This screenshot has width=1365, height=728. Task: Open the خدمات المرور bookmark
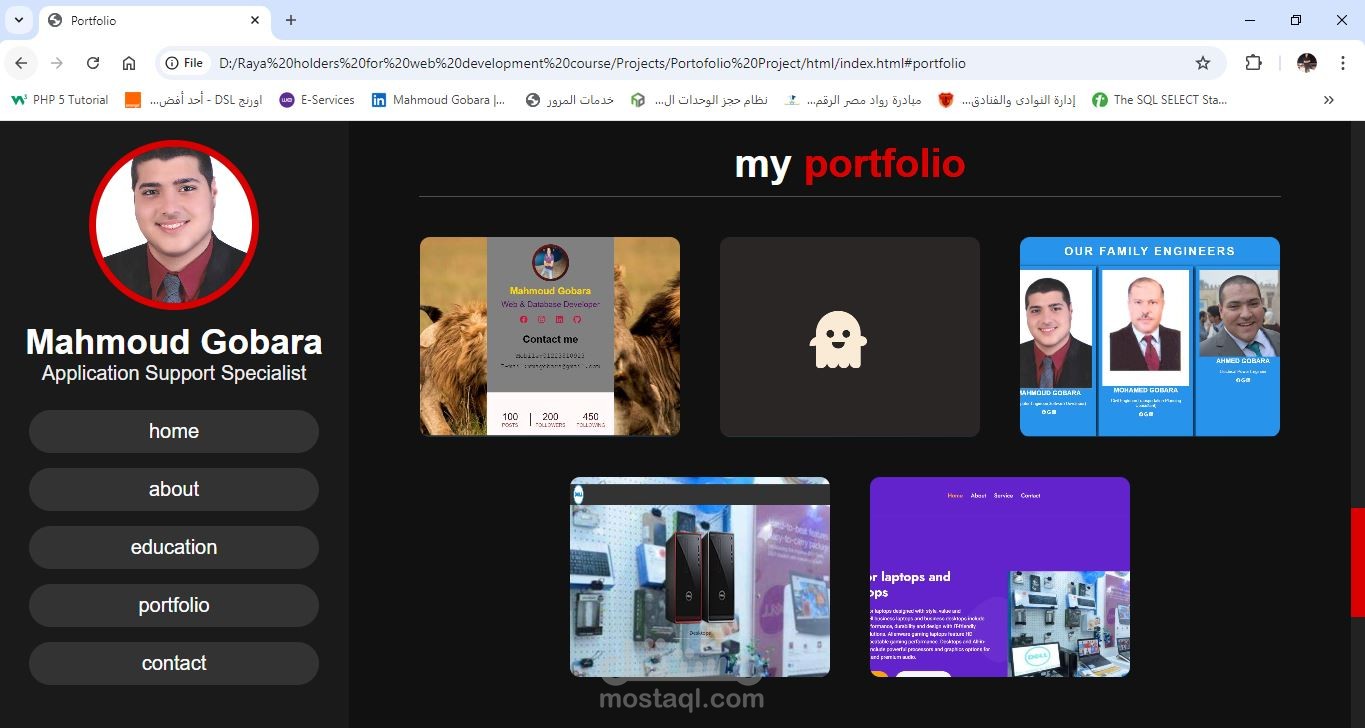[x=570, y=100]
